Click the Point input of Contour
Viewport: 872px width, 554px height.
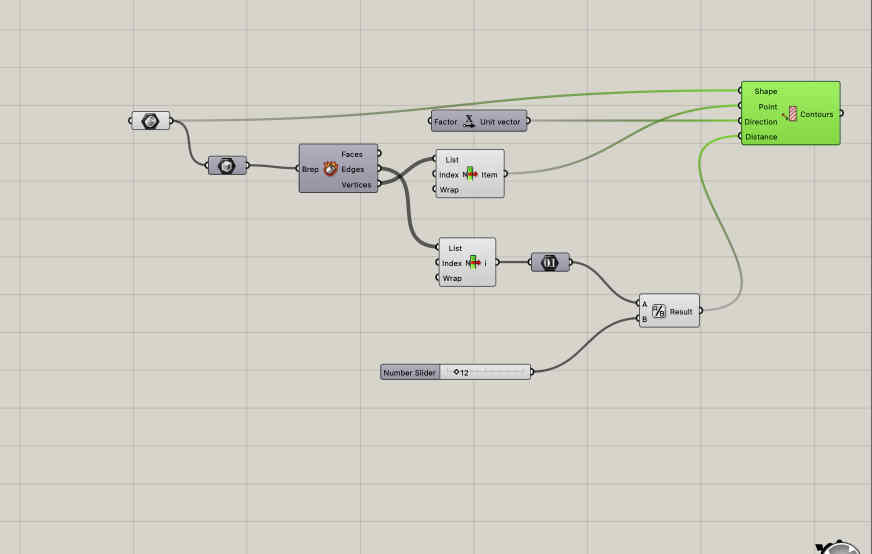click(x=768, y=107)
